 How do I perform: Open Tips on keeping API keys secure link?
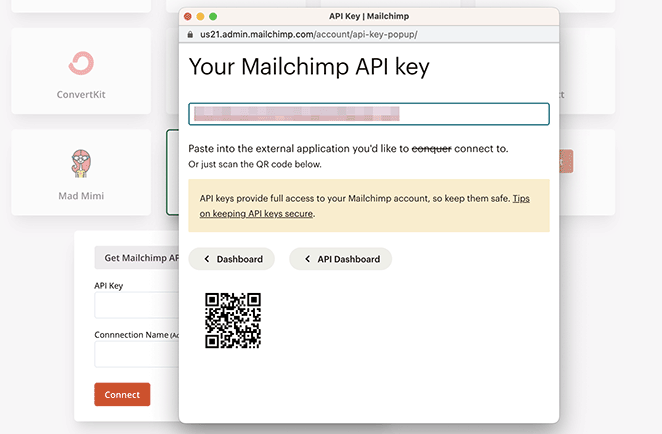(364, 206)
